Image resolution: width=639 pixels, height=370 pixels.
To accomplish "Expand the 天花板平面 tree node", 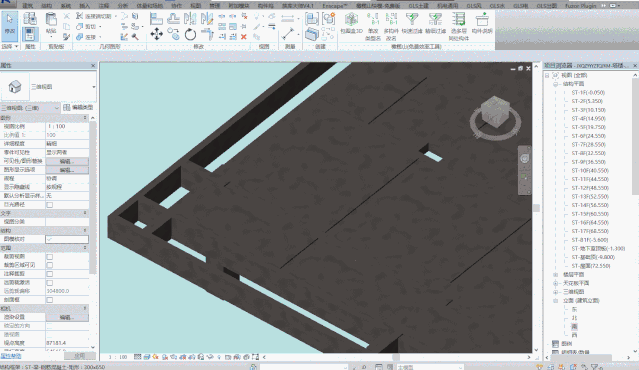I will coord(555,283).
